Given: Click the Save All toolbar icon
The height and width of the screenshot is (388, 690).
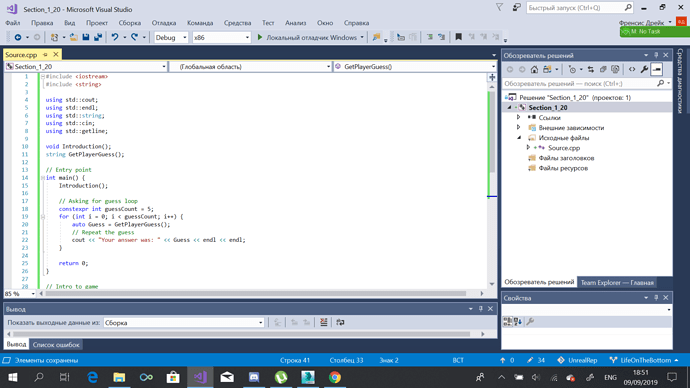Looking at the screenshot, I should [98, 37].
